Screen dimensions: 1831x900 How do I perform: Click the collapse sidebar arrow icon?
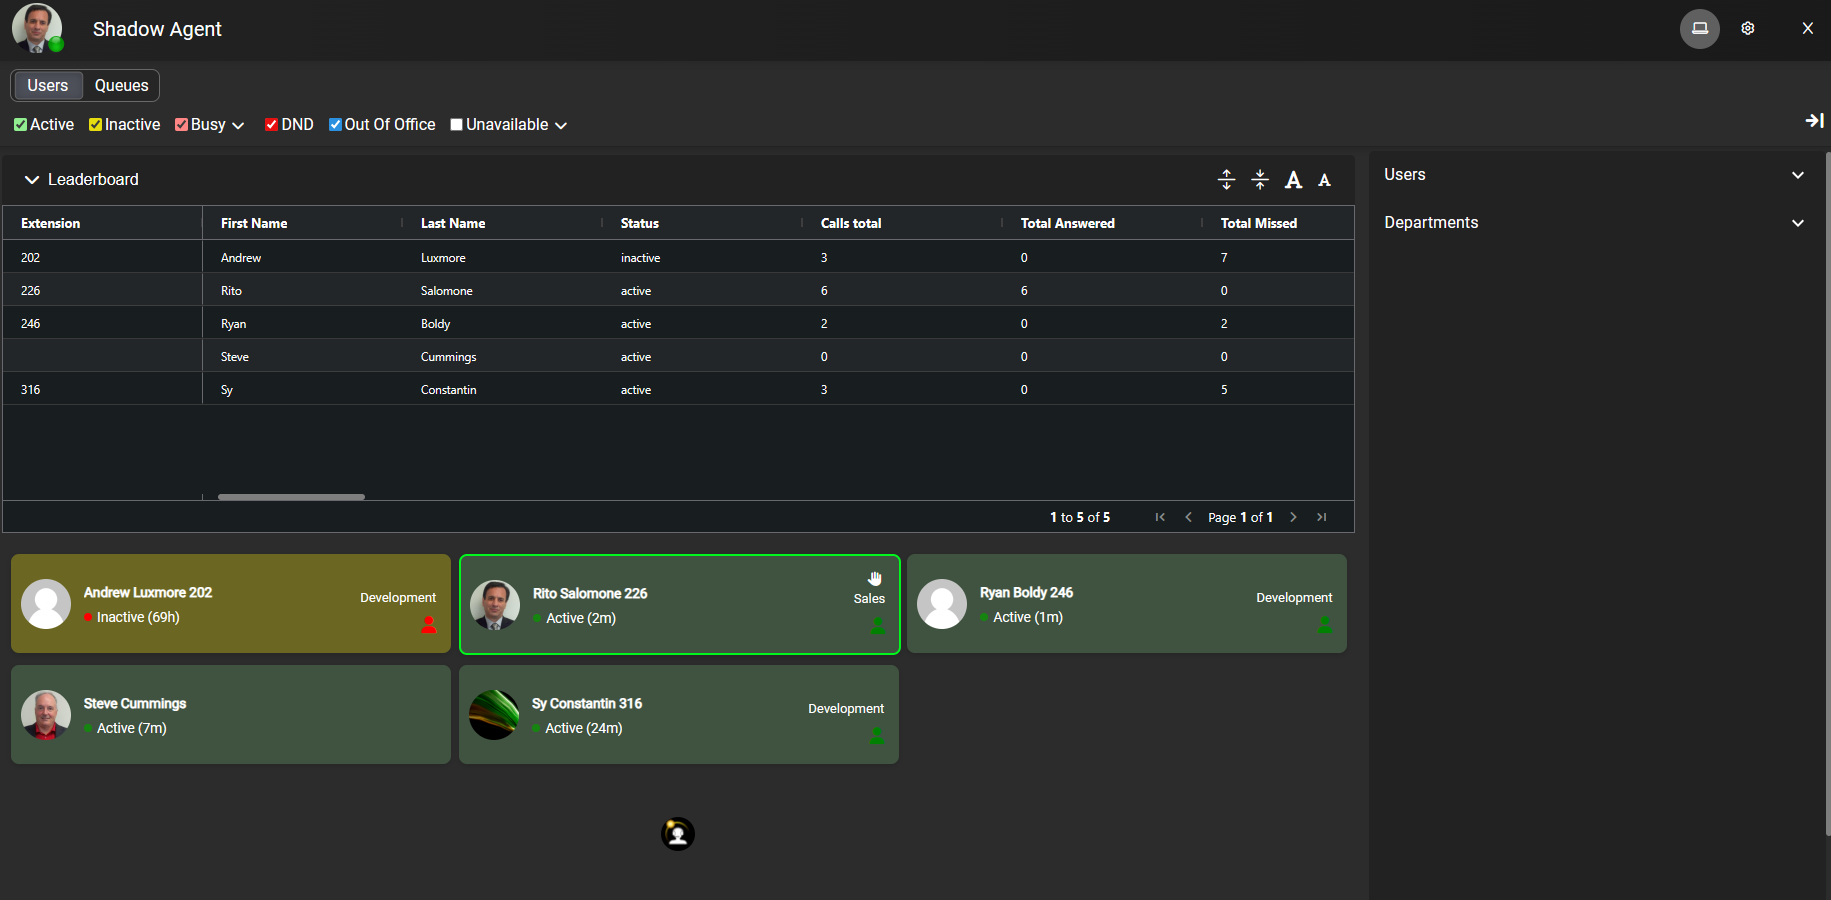click(x=1814, y=120)
